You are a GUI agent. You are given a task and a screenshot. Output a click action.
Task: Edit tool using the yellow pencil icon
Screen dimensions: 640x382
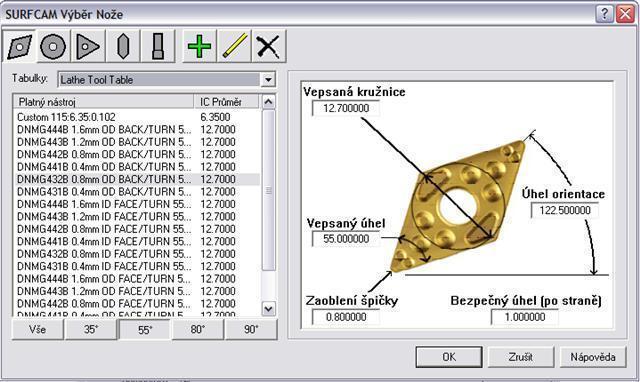click(x=234, y=46)
